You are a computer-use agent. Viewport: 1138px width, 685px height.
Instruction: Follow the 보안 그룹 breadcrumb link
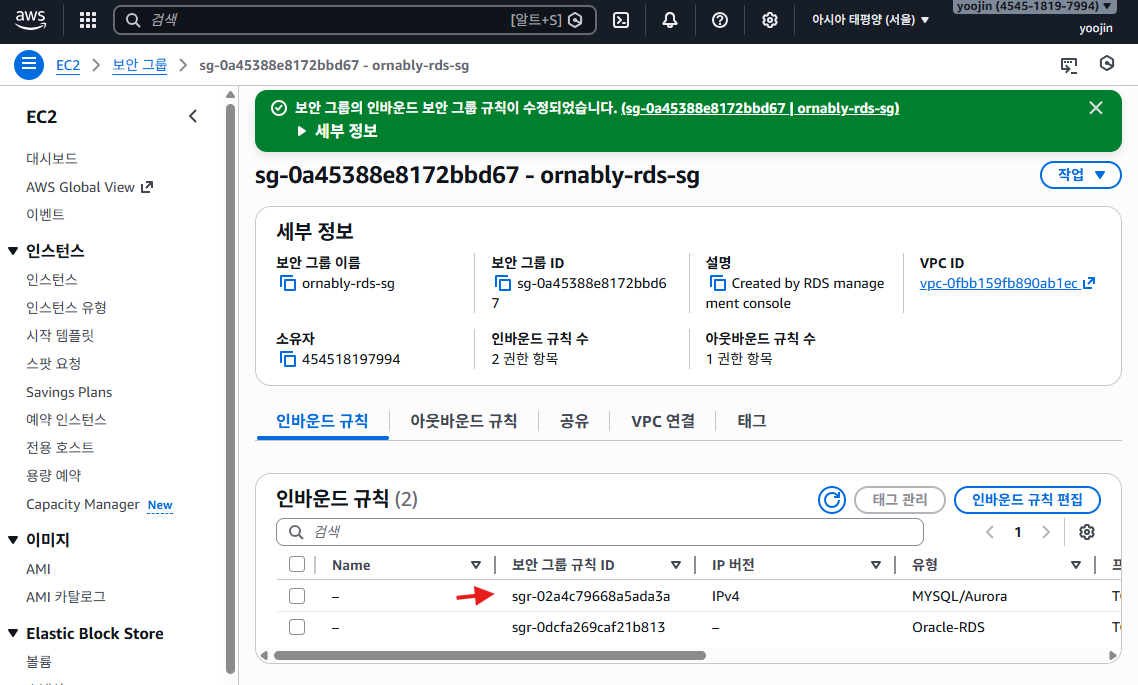coord(139,65)
